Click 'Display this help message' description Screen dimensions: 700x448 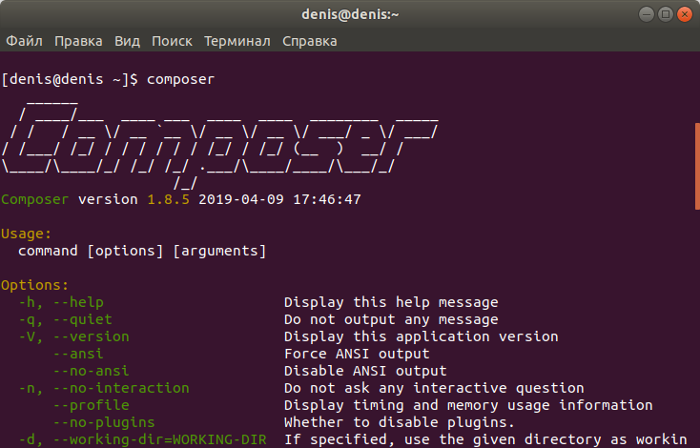pos(391,303)
